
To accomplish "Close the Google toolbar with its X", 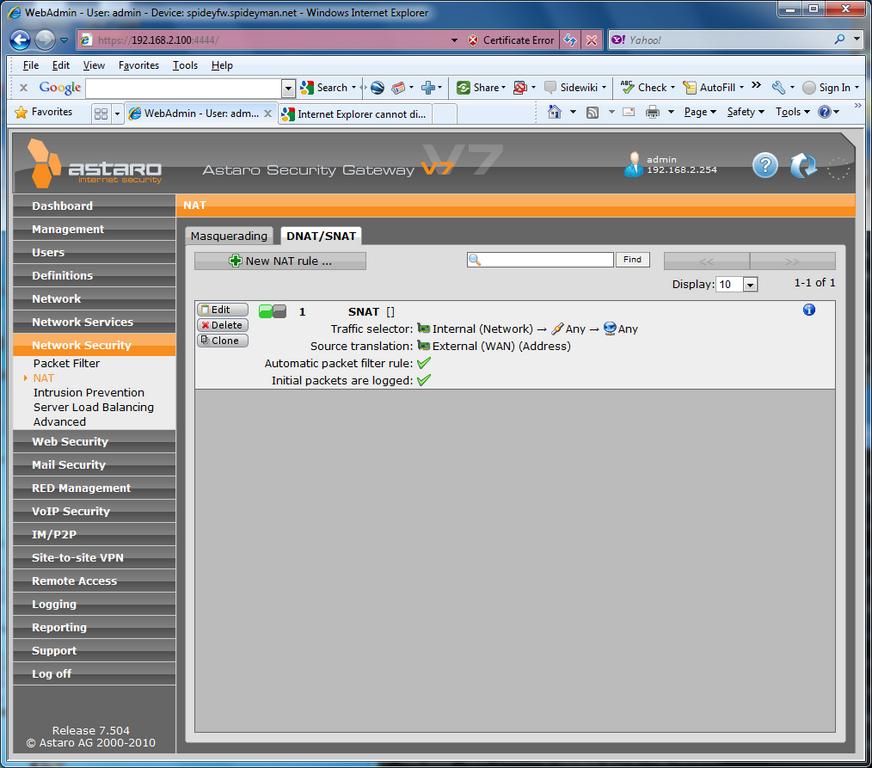I will tap(23, 87).
